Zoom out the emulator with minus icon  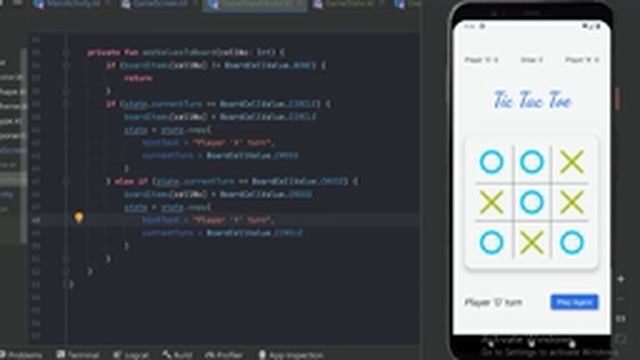click(621, 299)
